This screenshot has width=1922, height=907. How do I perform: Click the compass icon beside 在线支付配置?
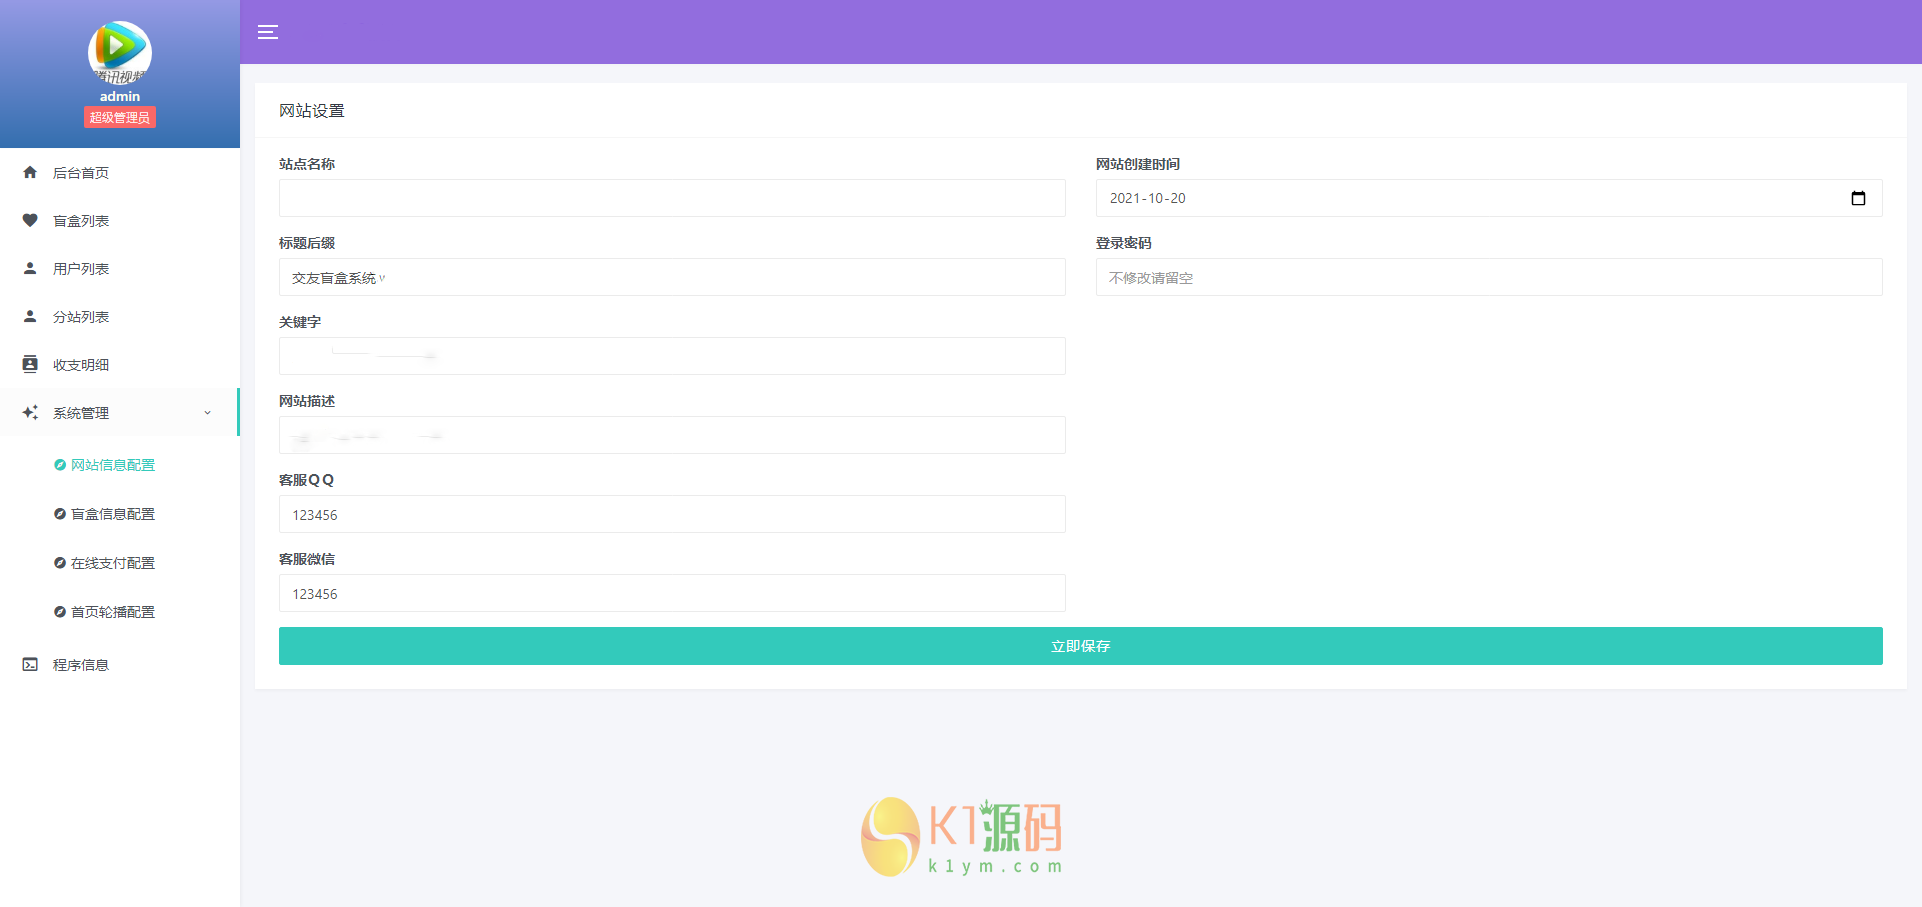60,563
